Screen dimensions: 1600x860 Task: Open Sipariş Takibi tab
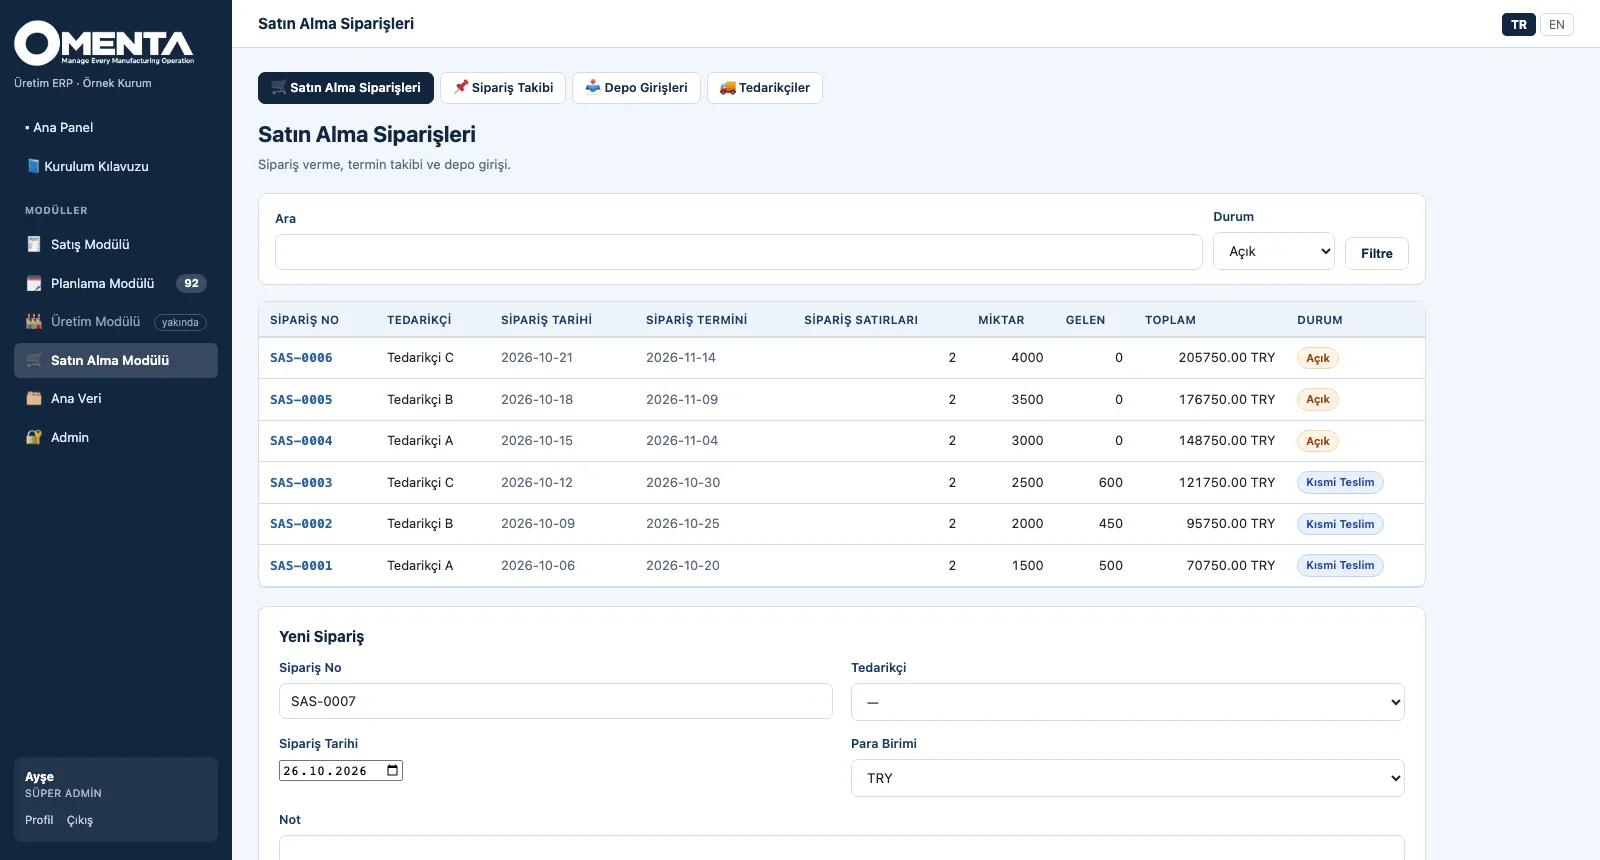click(x=503, y=87)
